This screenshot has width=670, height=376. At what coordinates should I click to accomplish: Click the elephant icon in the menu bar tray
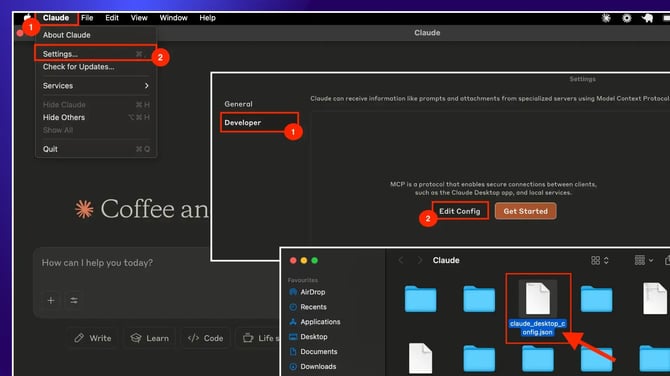click(647, 18)
